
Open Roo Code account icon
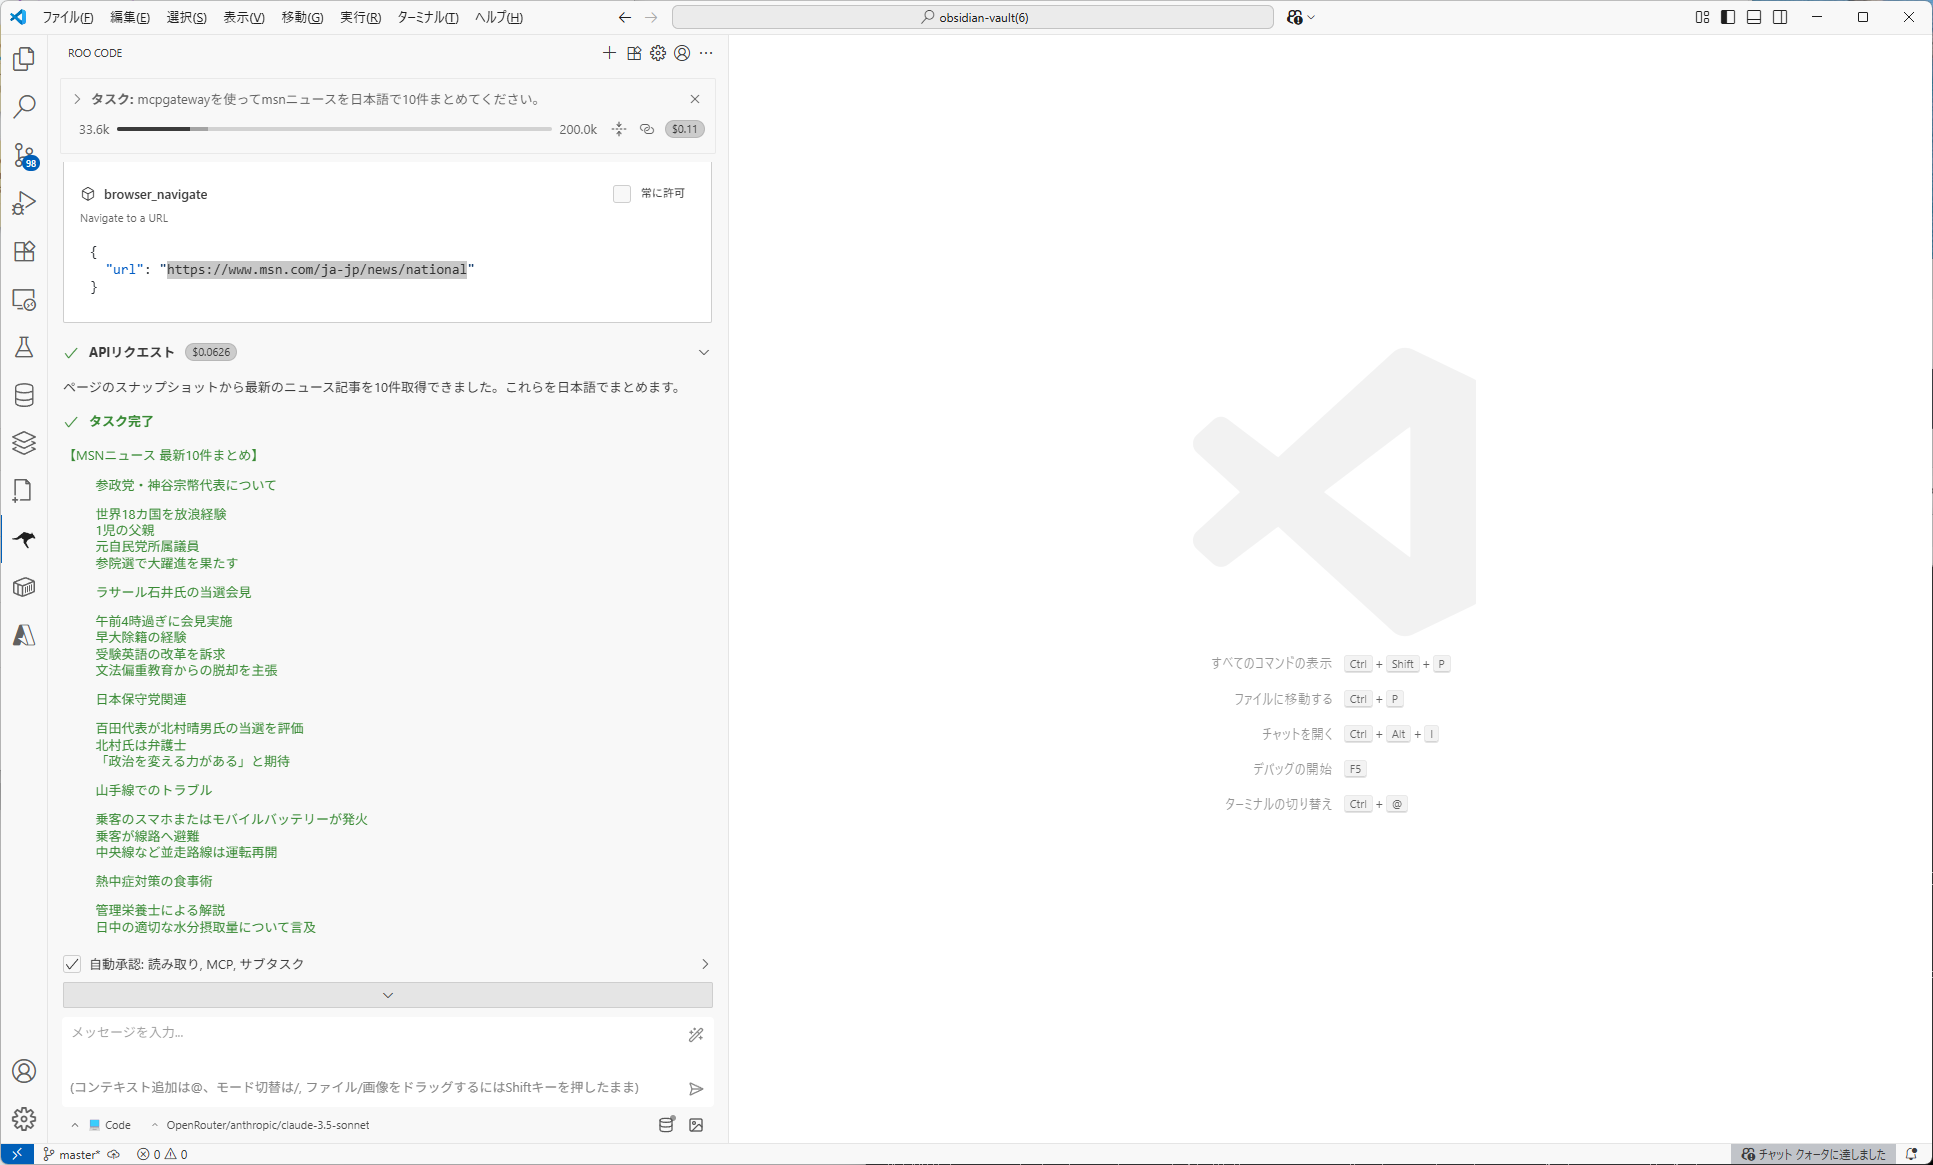click(x=682, y=53)
